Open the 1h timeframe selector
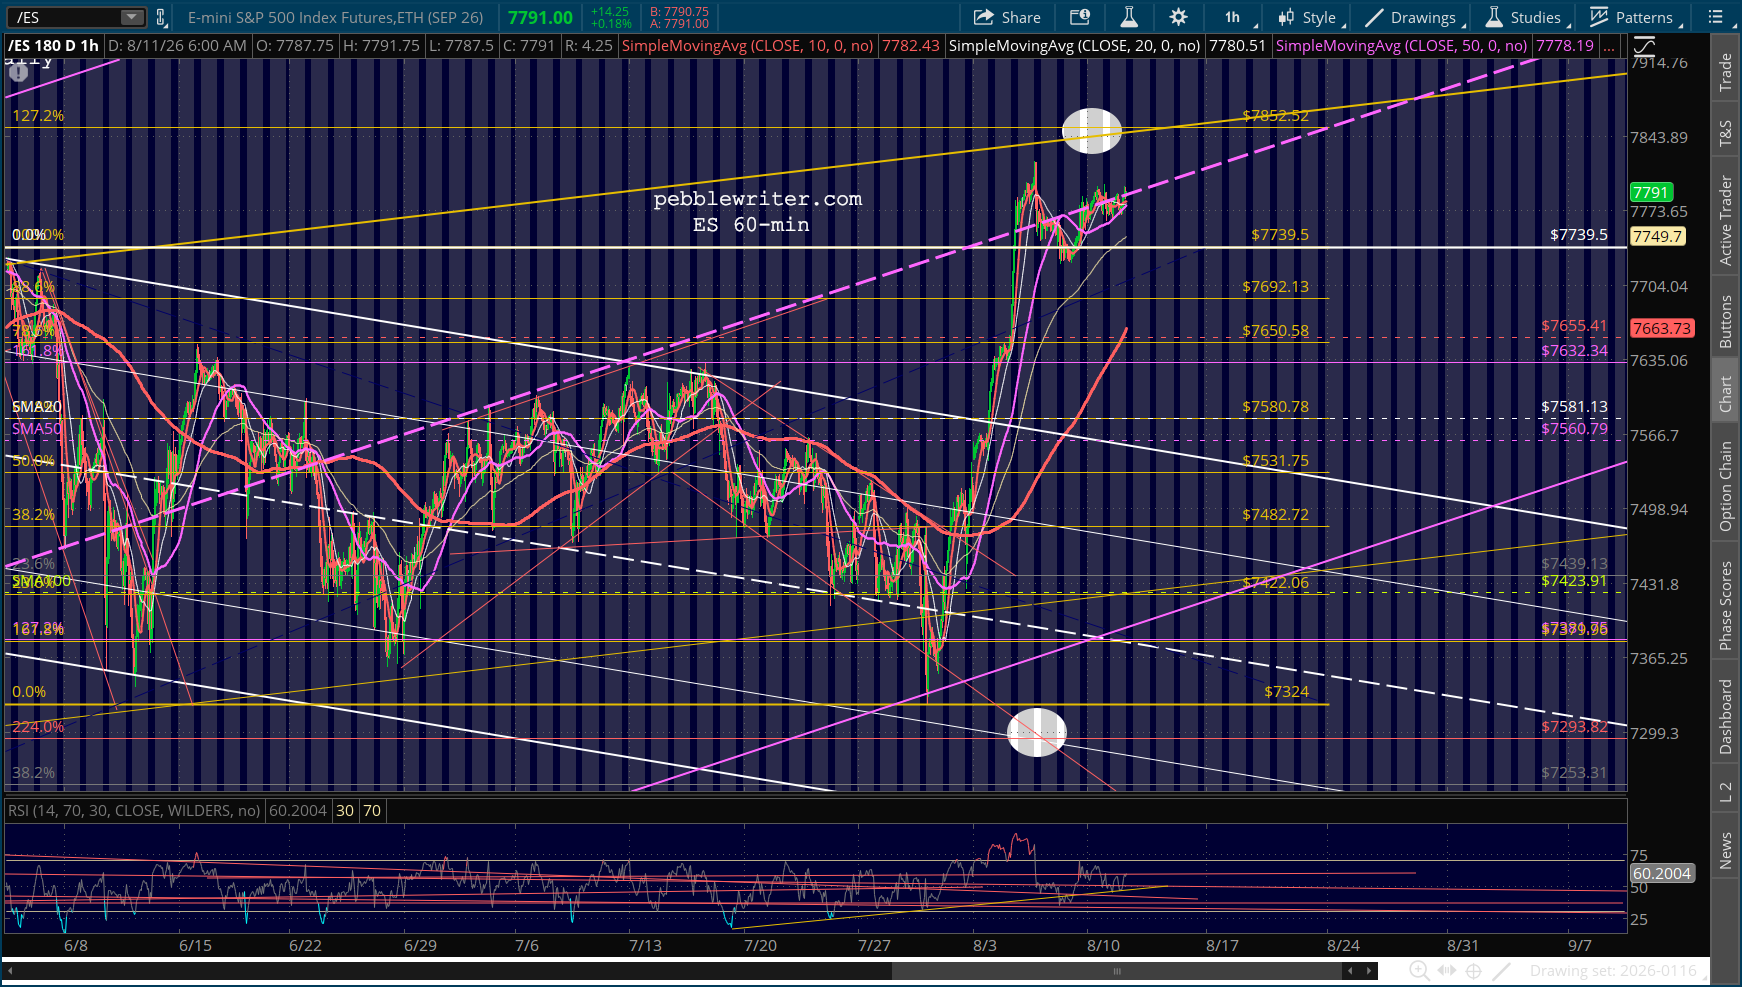Image resolution: width=1742 pixels, height=987 pixels. click(x=1233, y=17)
